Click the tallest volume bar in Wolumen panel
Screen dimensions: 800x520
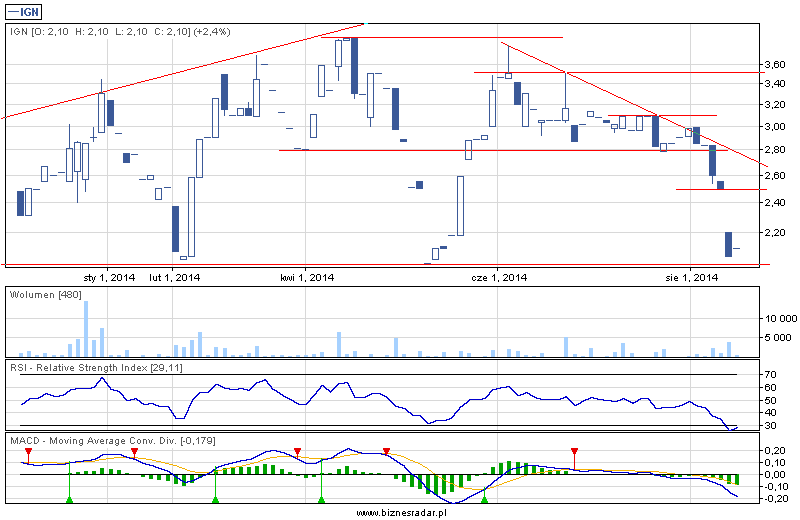[86, 328]
